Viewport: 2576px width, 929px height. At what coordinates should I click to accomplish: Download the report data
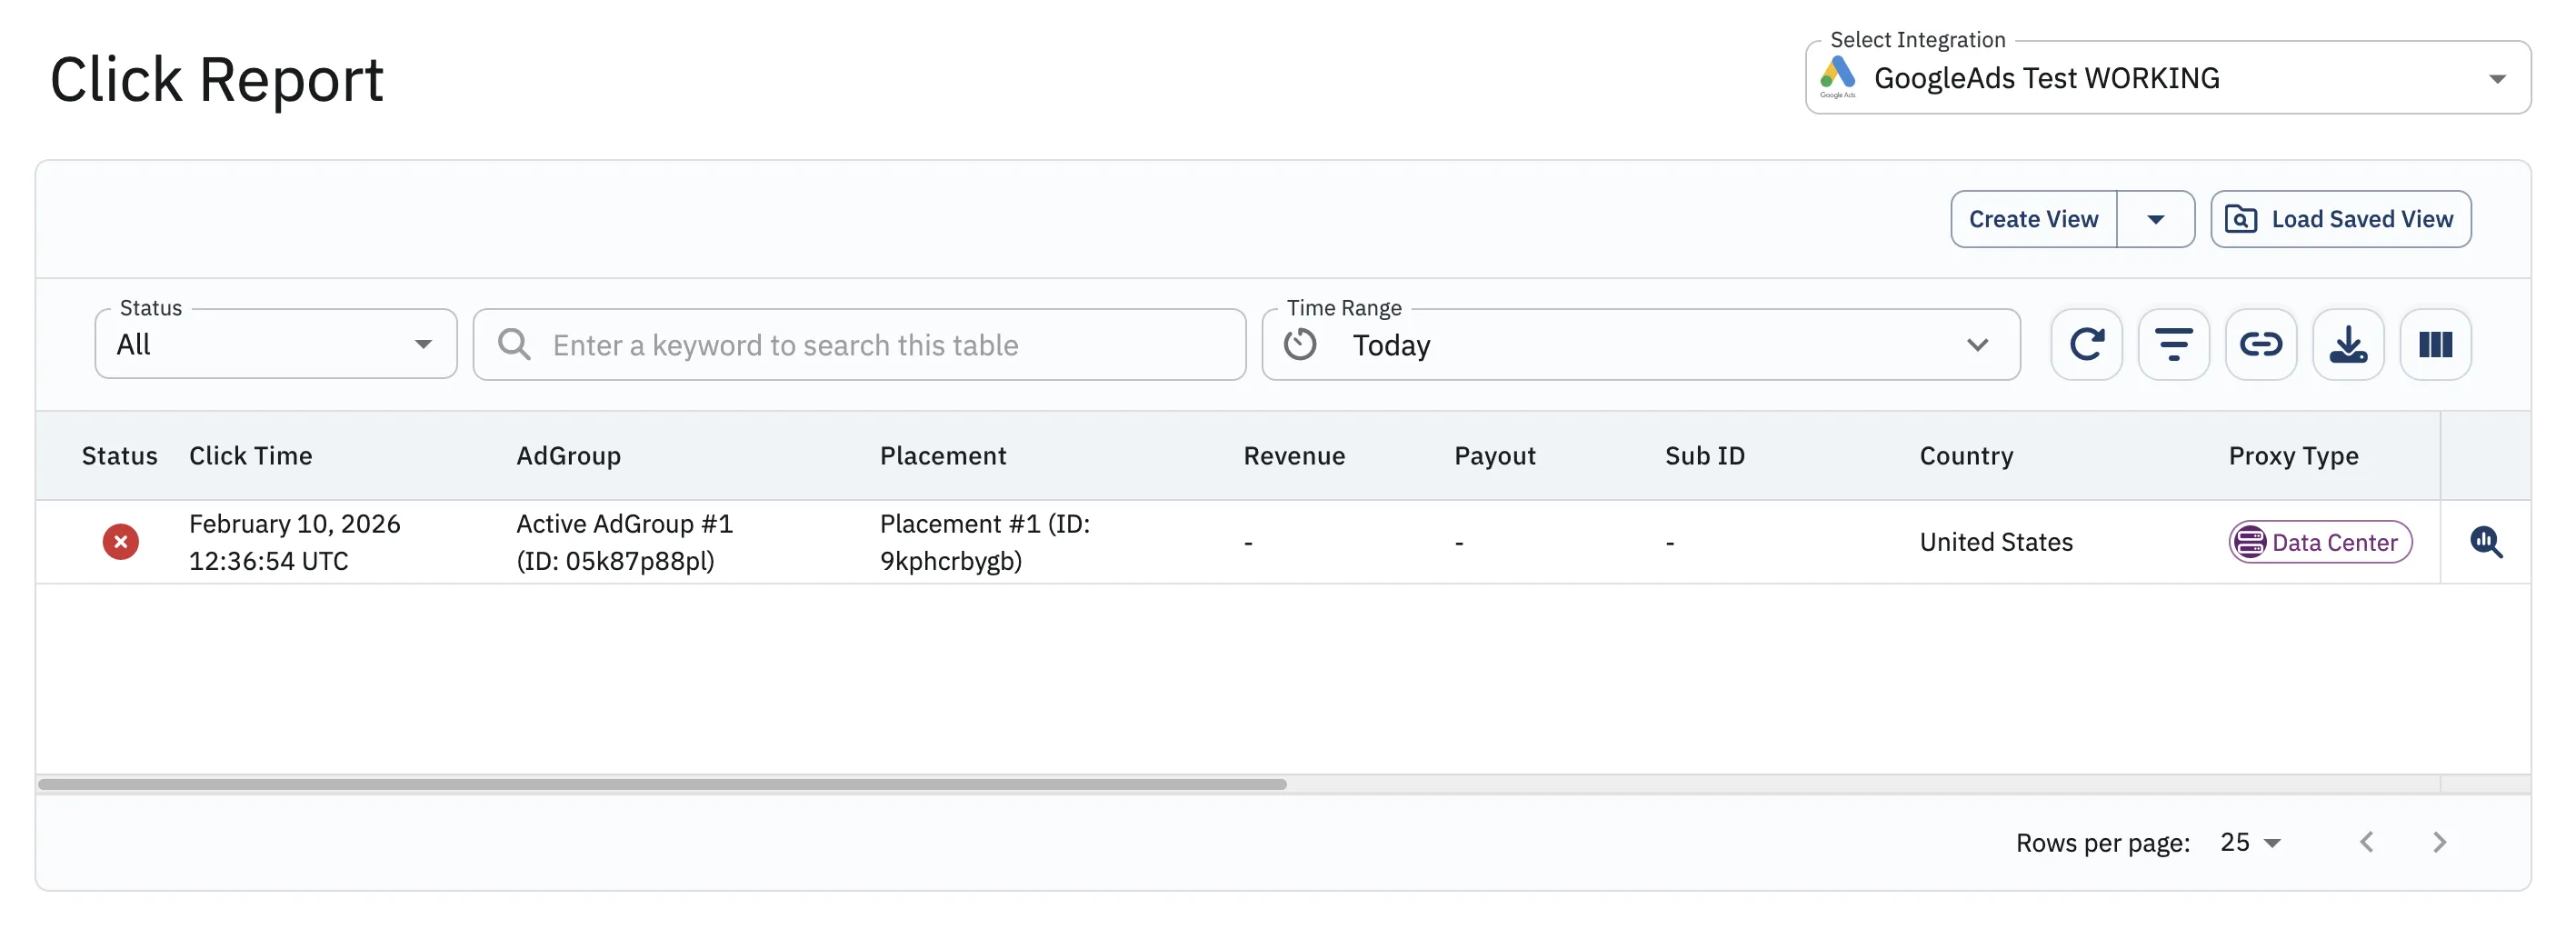pyautogui.click(x=2348, y=344)
